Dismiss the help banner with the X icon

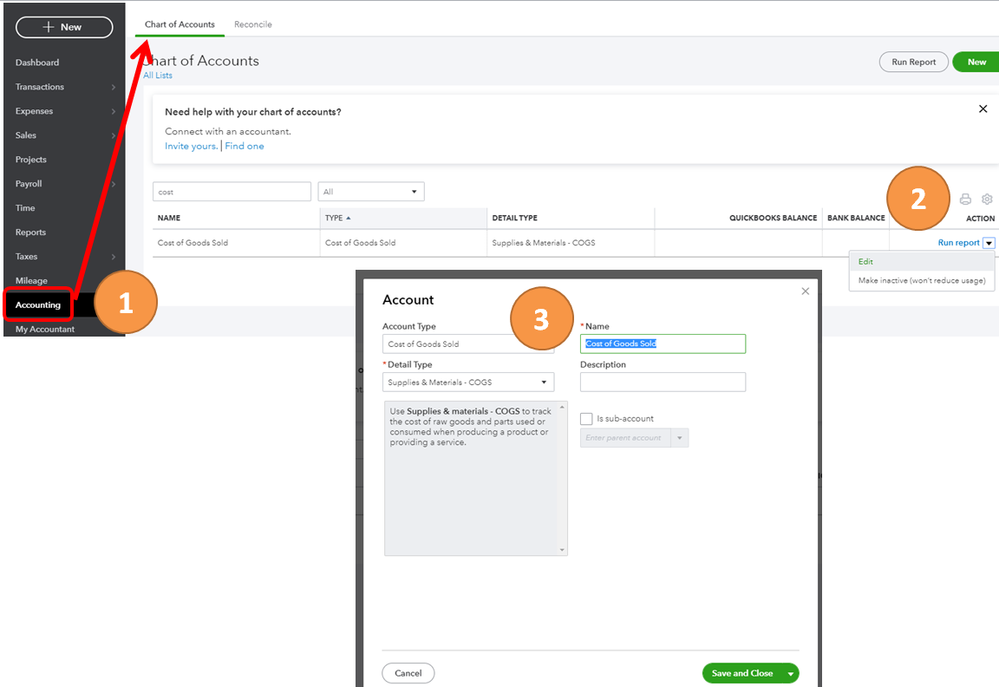(982, 109)
